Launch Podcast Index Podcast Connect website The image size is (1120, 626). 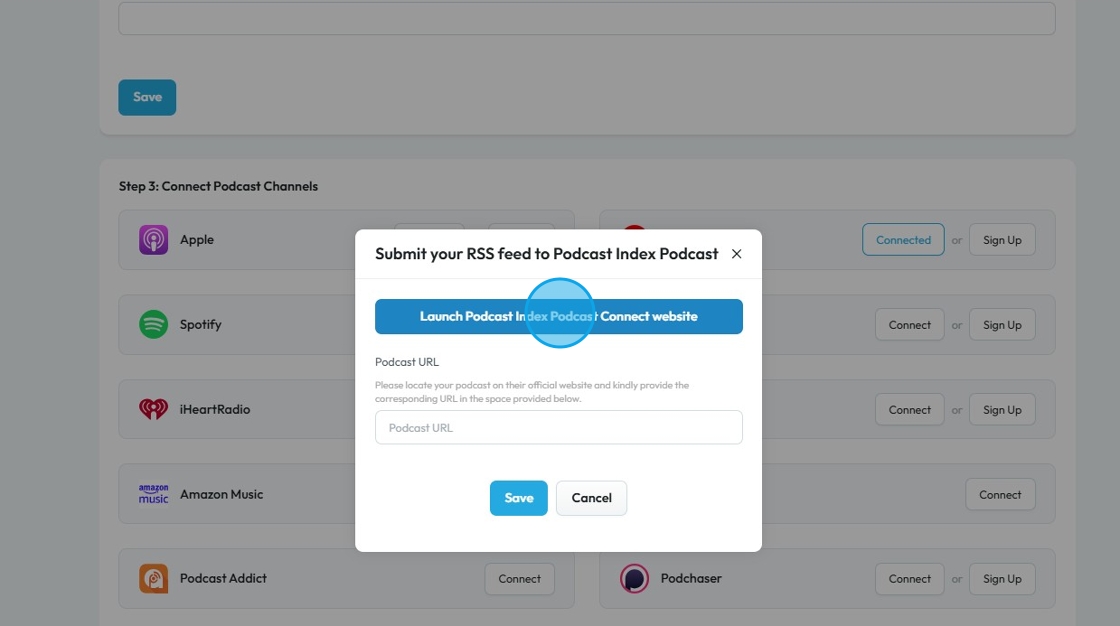coord(558,316)
